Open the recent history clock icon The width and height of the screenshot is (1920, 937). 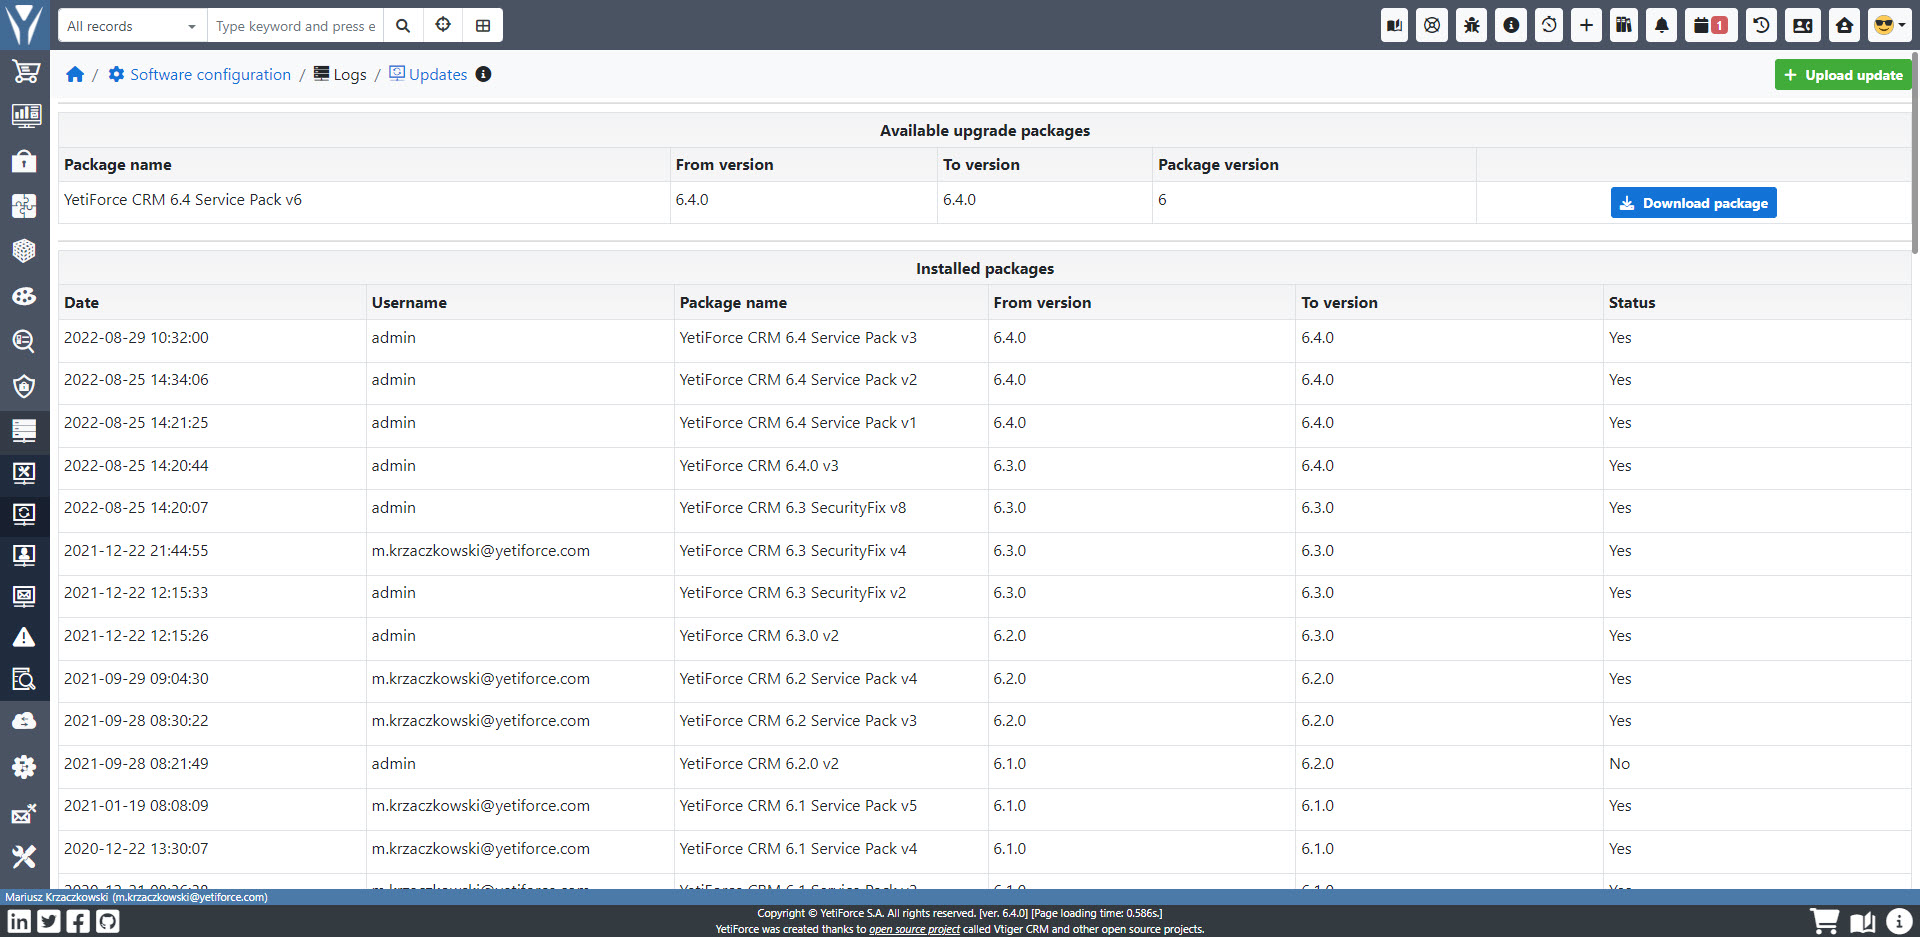tap(1762, 25)
